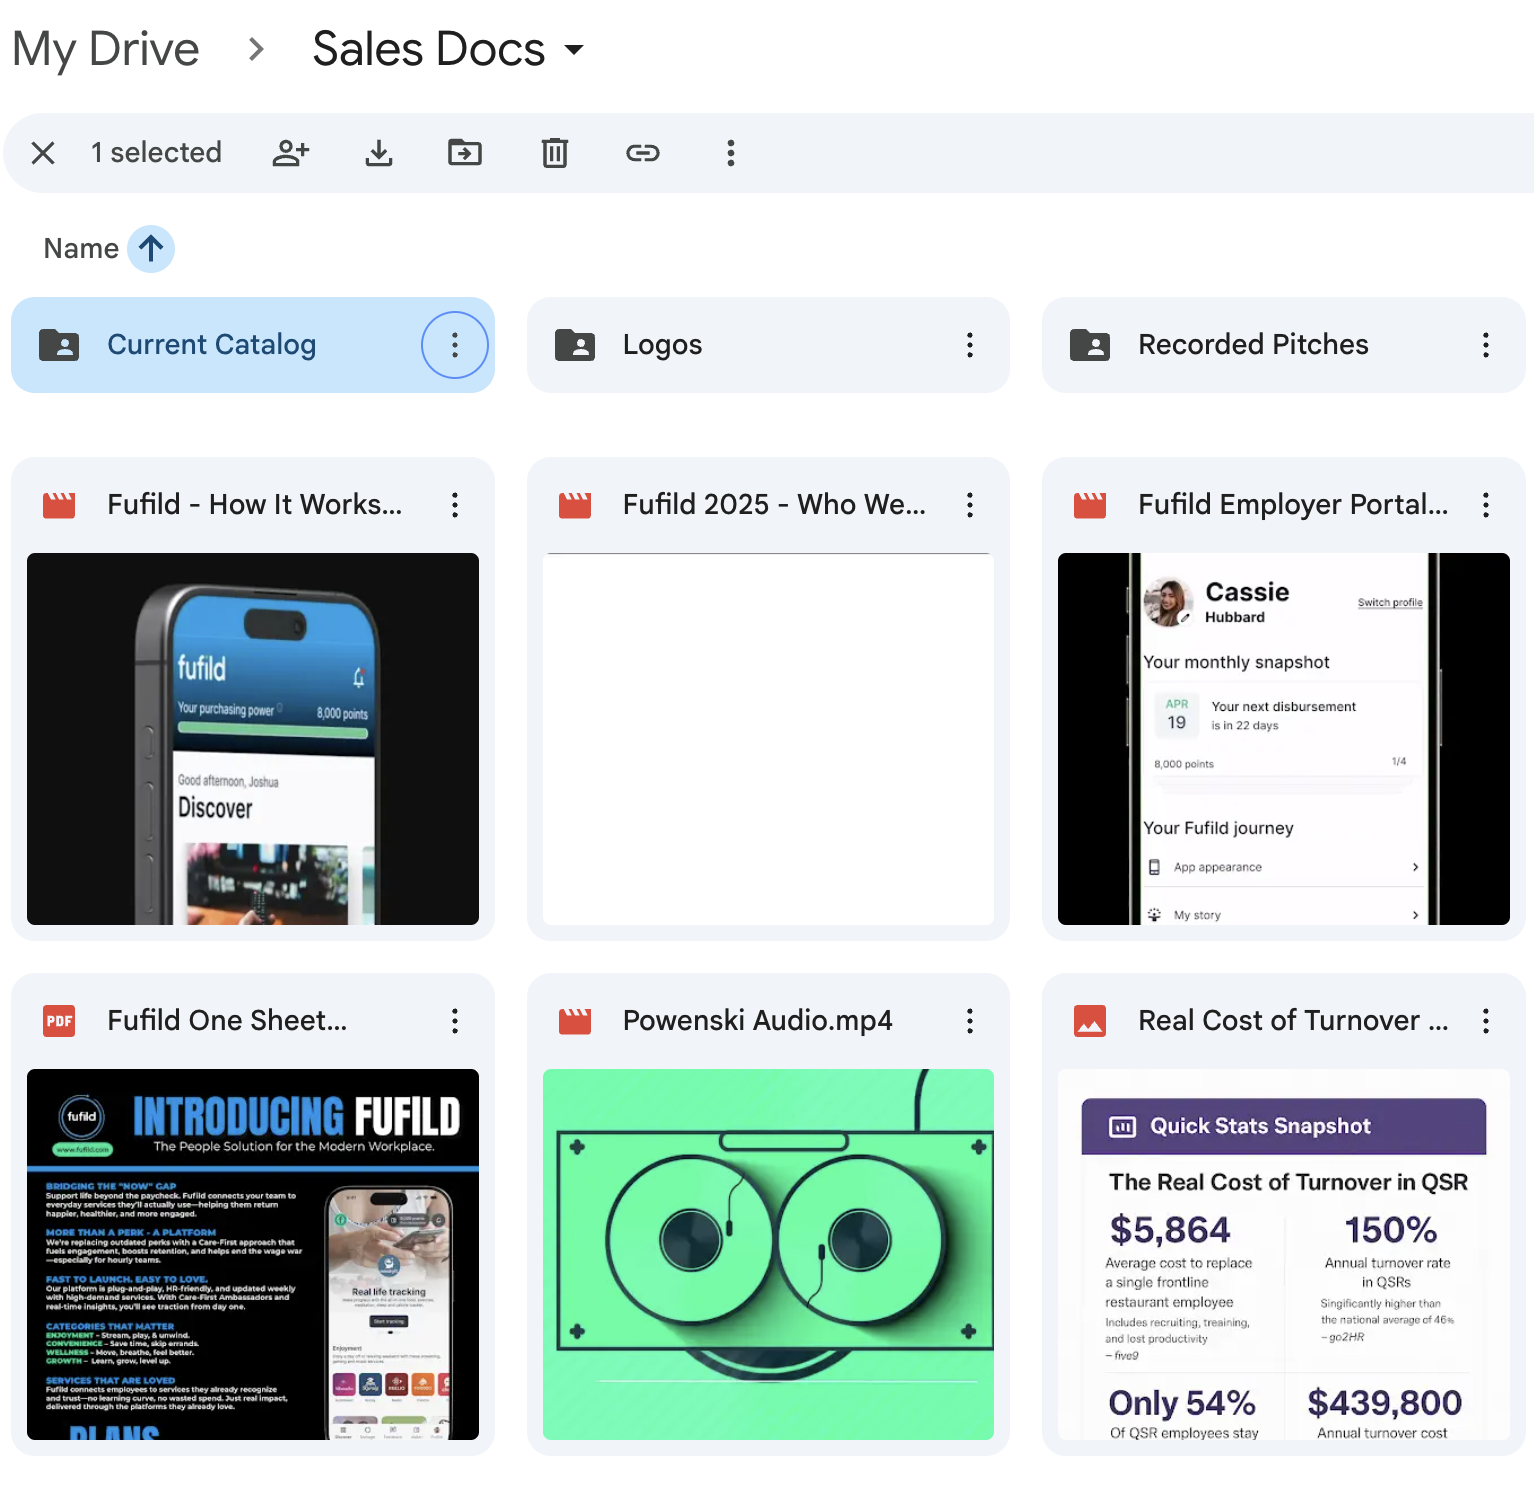Move selected item to another folder
The height and width of the screenshot is (1501, 1534).
click(x=465, y=153)
